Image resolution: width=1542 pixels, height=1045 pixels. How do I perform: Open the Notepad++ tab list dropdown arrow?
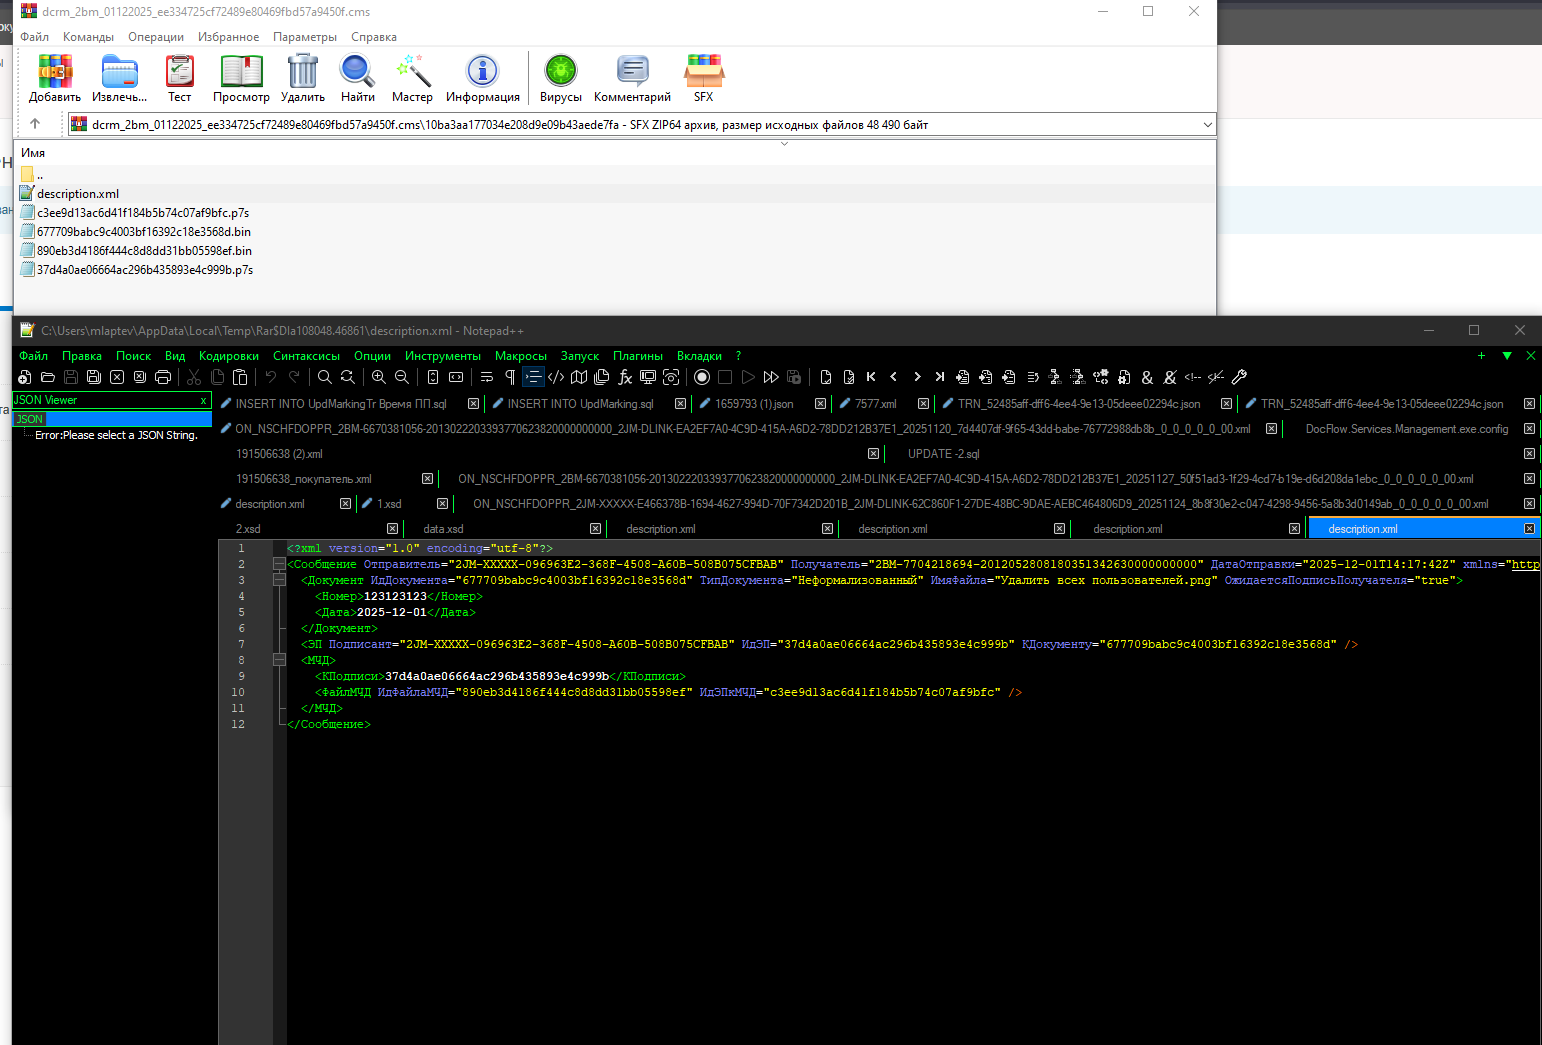click(1507, 355)
